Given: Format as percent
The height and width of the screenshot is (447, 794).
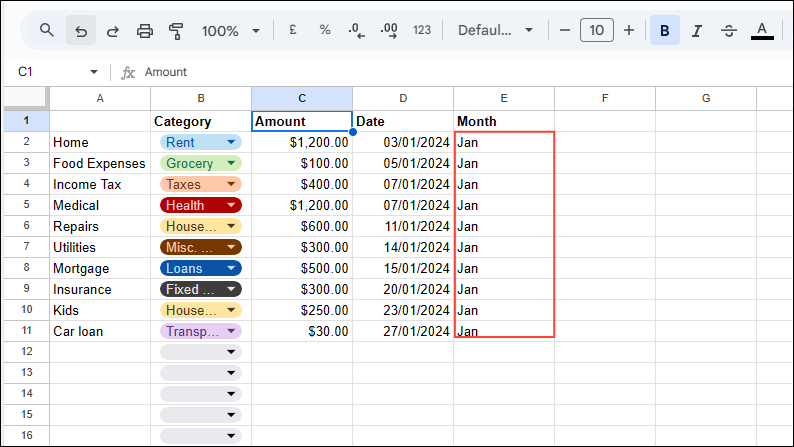Looking at the screenshot, I should click(325, 30).
